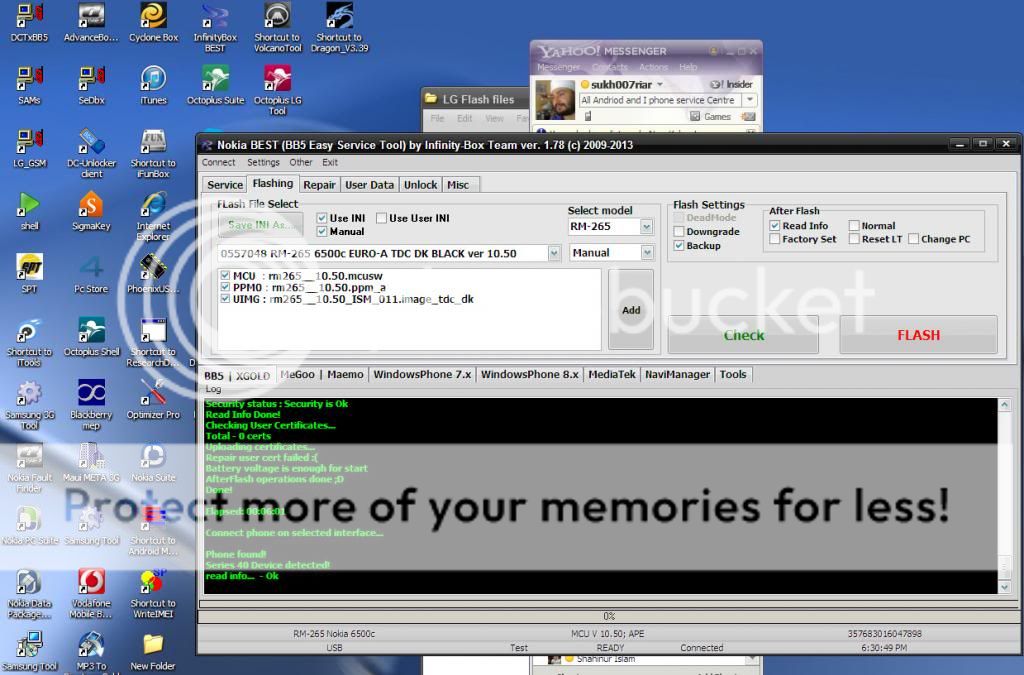Open the Yahoo status message dropdown arrow
The width and height of the screenshot is (1024, 675).
click(x=750, y=100)
